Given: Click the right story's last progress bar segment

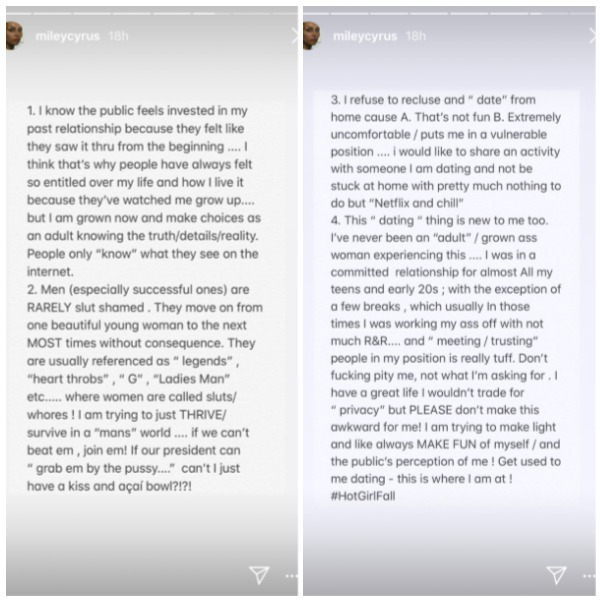Looking at the screenshot, I should 582,13.
